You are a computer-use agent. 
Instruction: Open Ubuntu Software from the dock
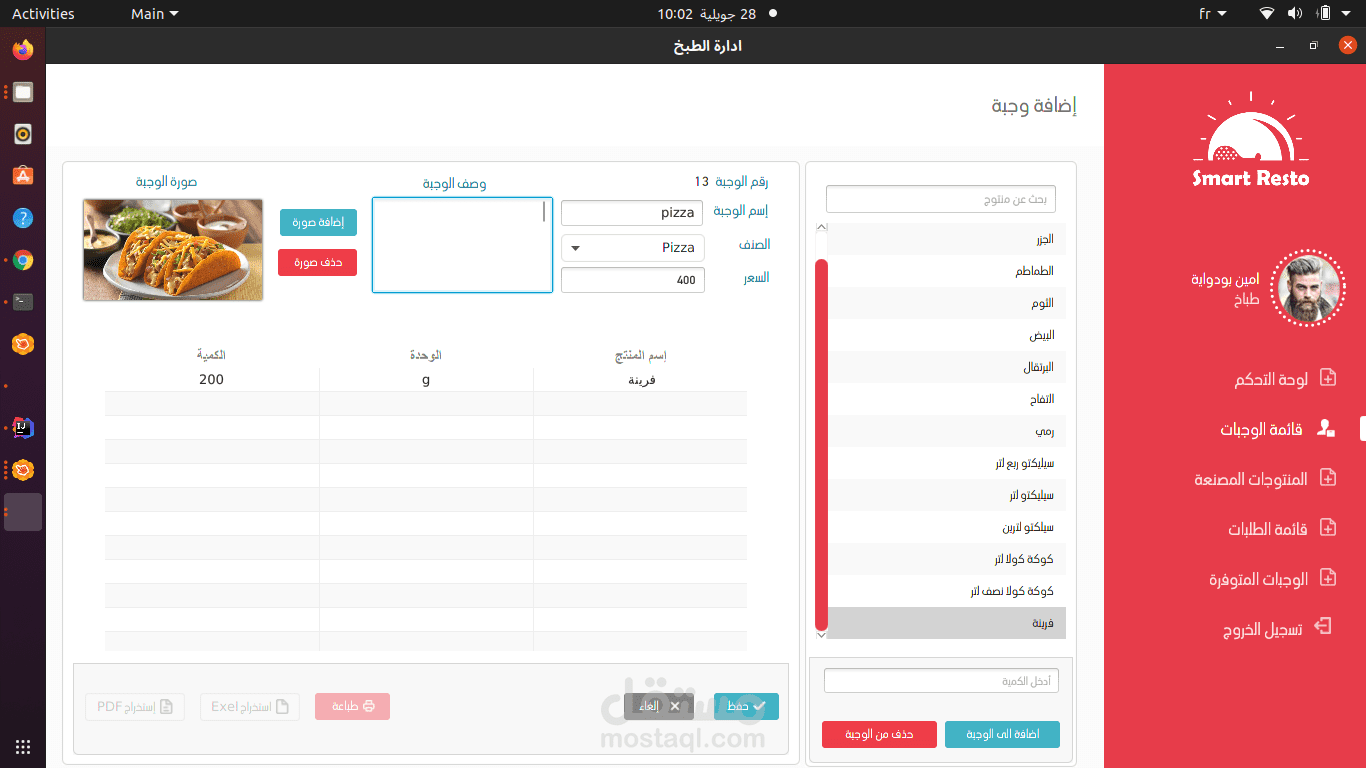tap(23, 176)
